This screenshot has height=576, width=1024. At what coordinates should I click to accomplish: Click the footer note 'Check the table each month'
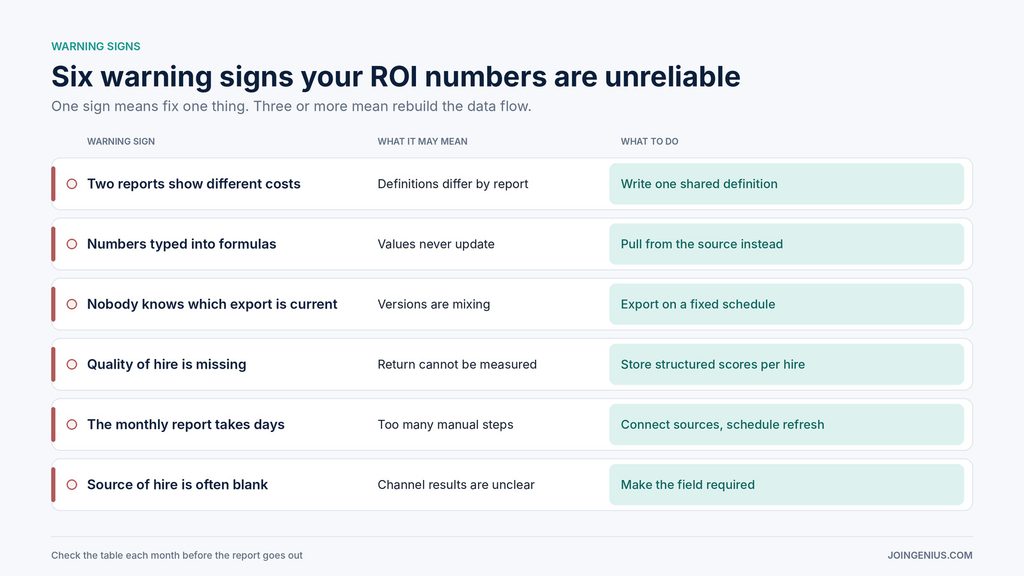pos(177,556)
